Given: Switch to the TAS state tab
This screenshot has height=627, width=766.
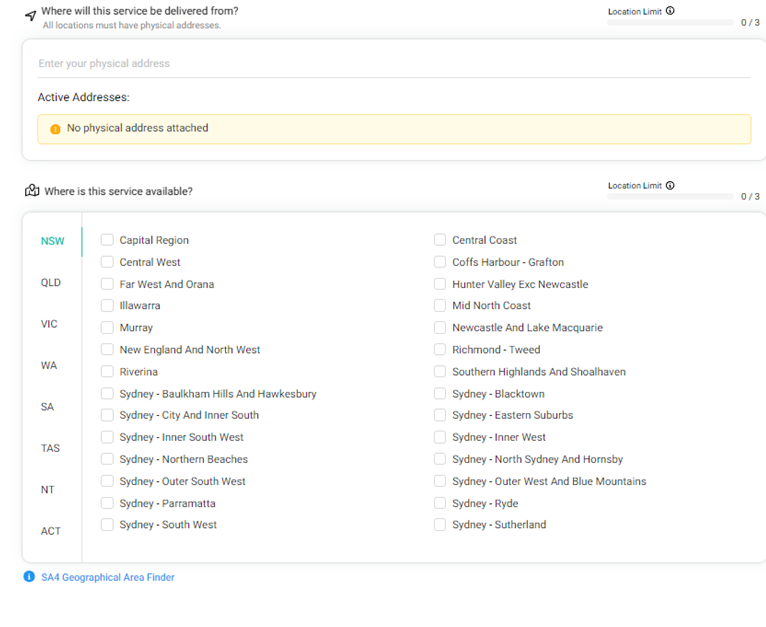Looking at the screenshot, I should (x=50, y=448).
